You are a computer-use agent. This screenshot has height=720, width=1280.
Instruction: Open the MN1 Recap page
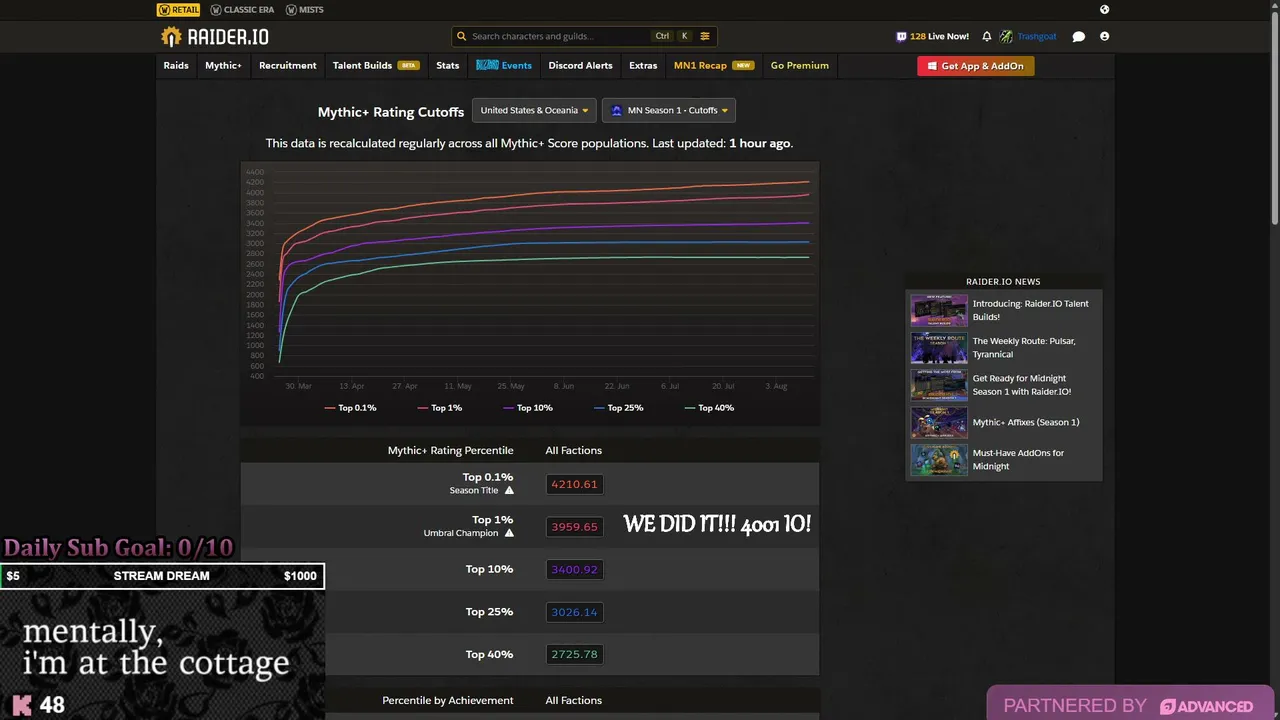coord(714,65)
